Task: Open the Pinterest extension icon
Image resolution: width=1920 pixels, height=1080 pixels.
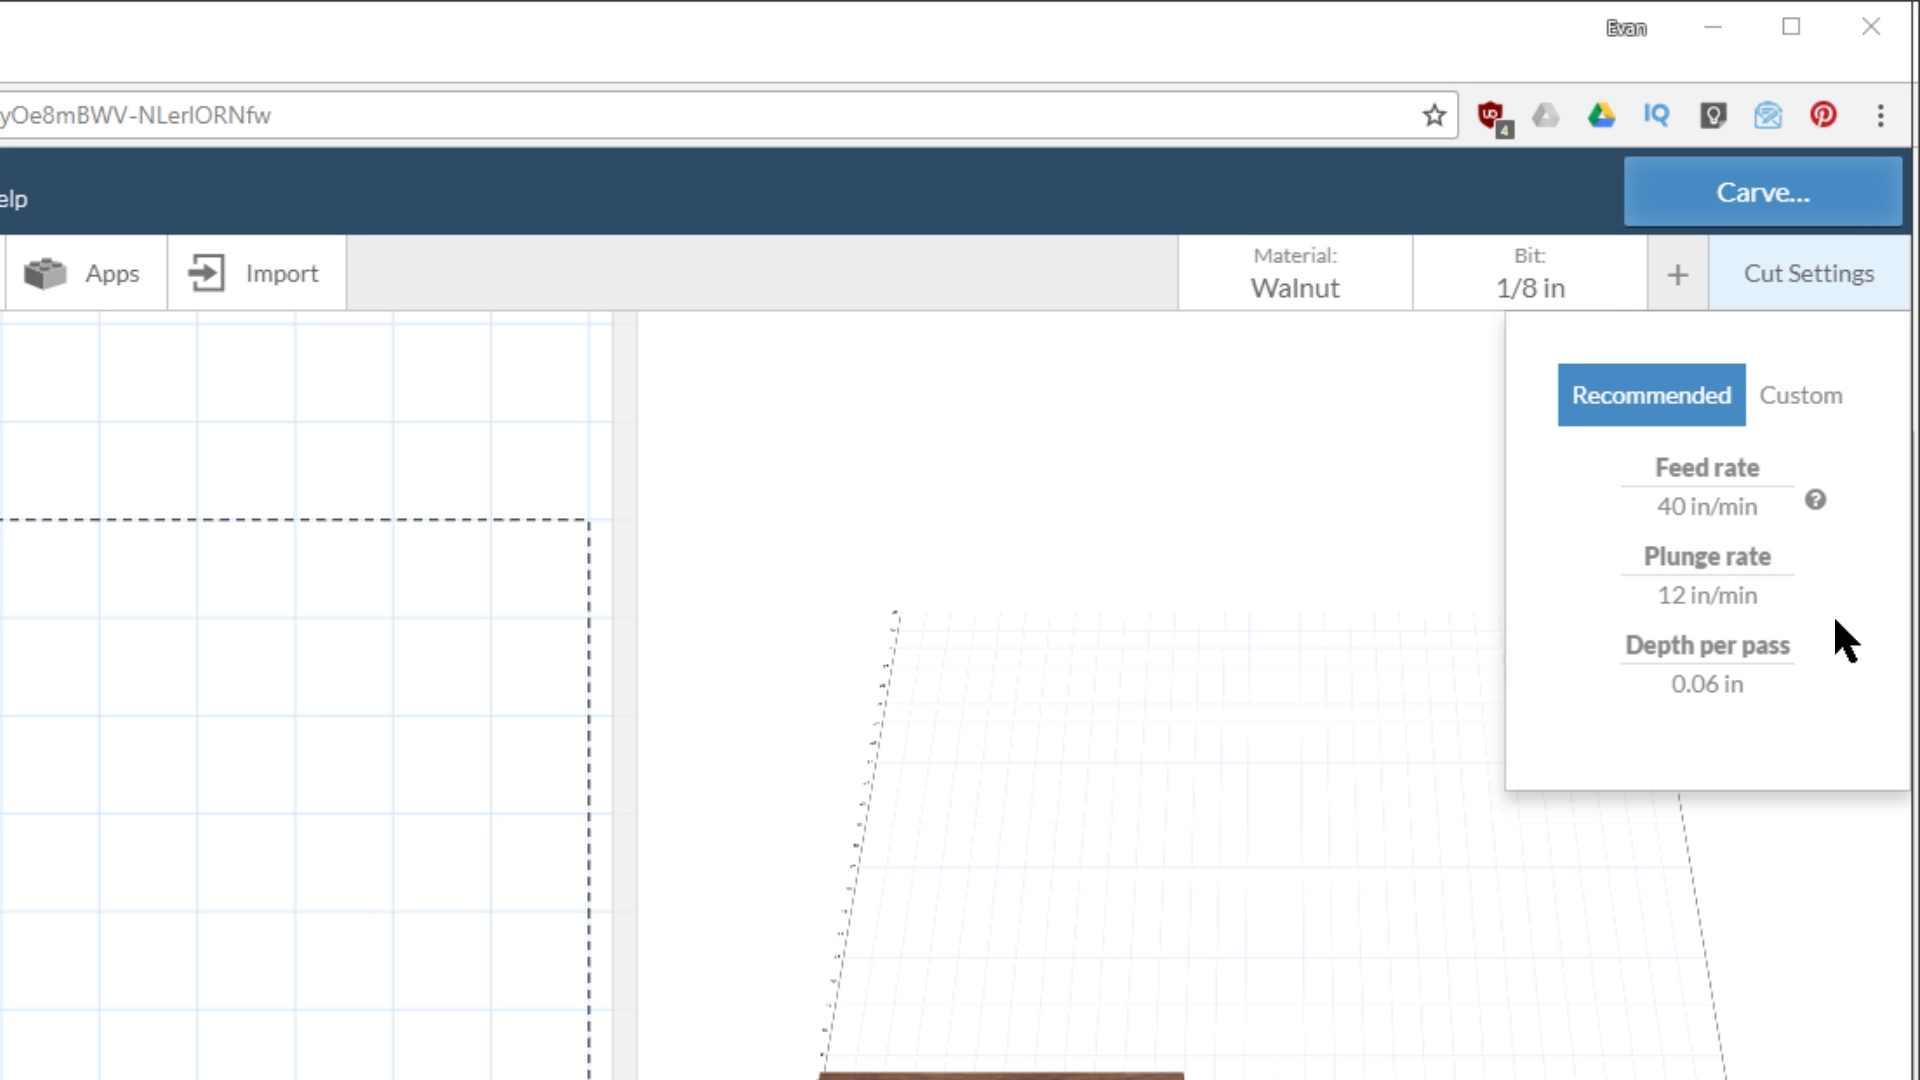Action: tap(1823, 116)
